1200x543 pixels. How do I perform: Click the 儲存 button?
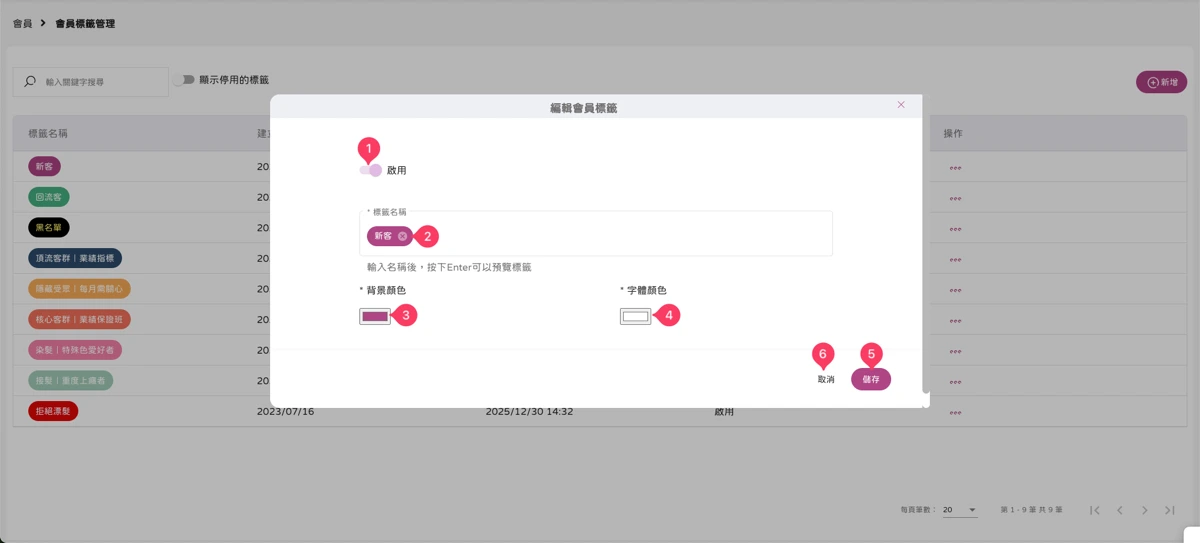click(871, 380)
